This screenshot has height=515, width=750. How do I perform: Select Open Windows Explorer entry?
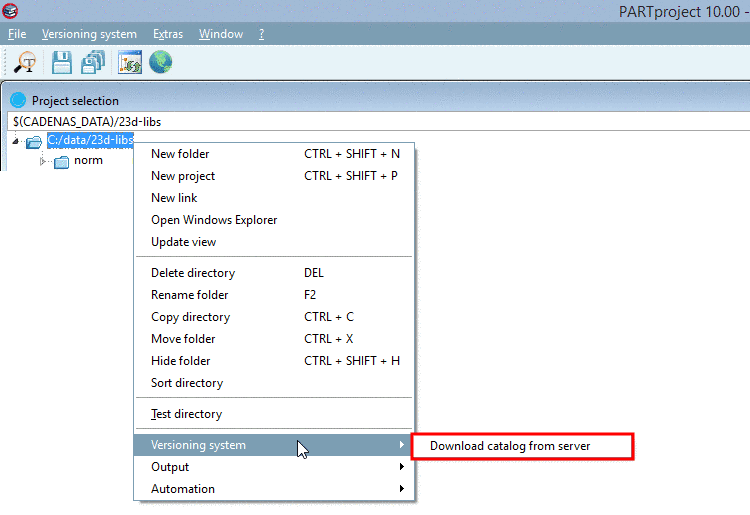tap(274, 220)
